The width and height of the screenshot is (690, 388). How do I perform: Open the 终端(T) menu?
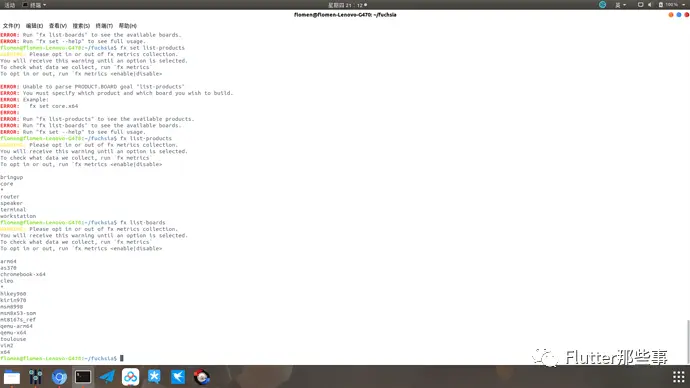(x=104, y=26)
